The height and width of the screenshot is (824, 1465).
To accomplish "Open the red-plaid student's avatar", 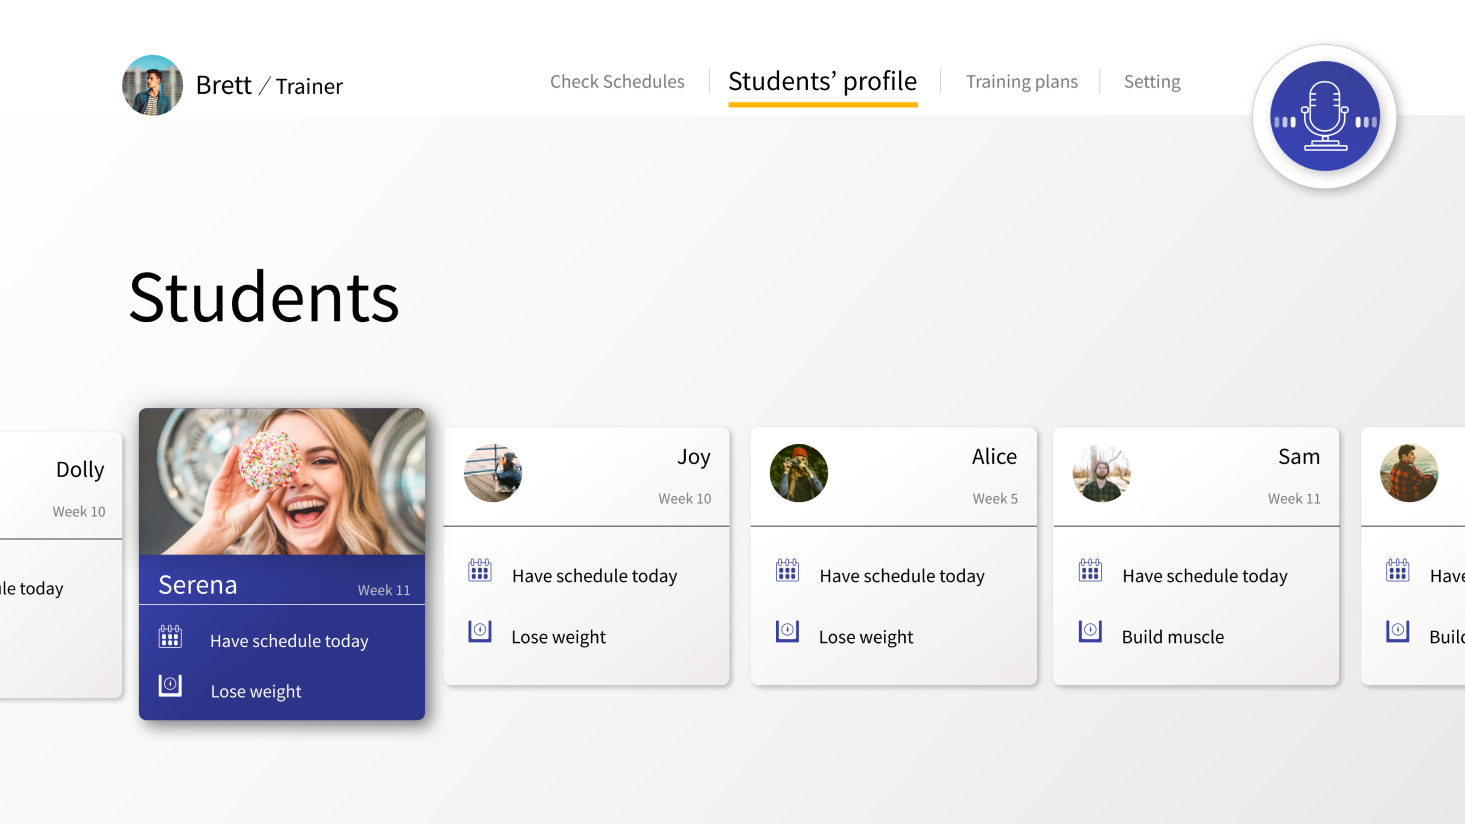I will pyautogui.click(x=1409, y=473).
